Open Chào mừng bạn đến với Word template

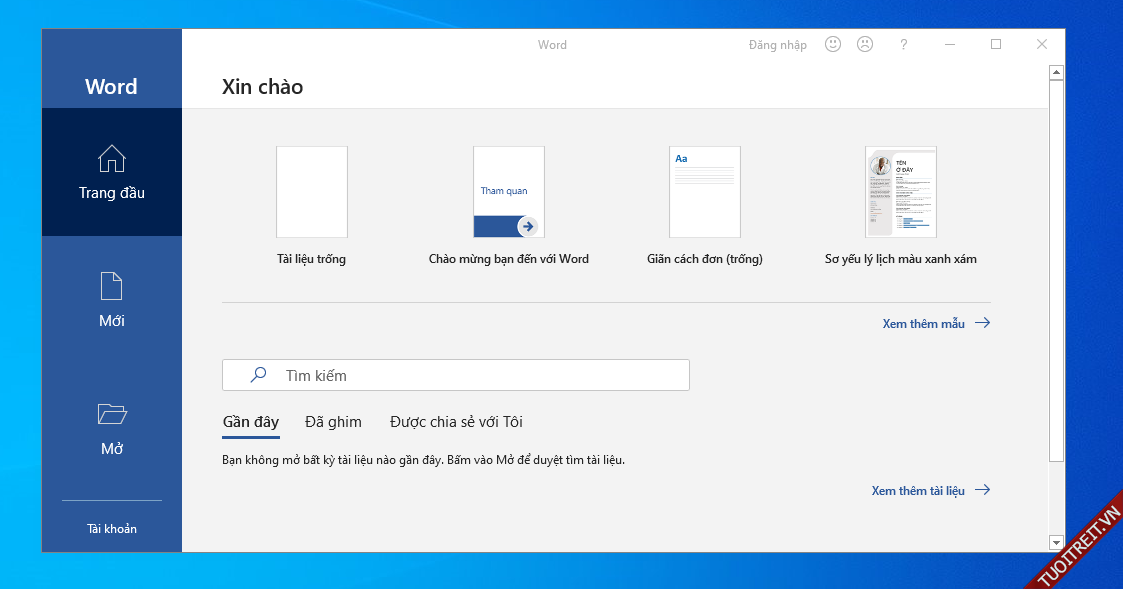coord(508,192)
